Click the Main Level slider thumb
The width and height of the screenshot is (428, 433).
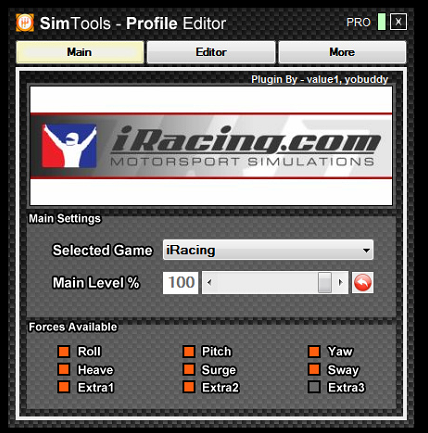tap(325, 283)
